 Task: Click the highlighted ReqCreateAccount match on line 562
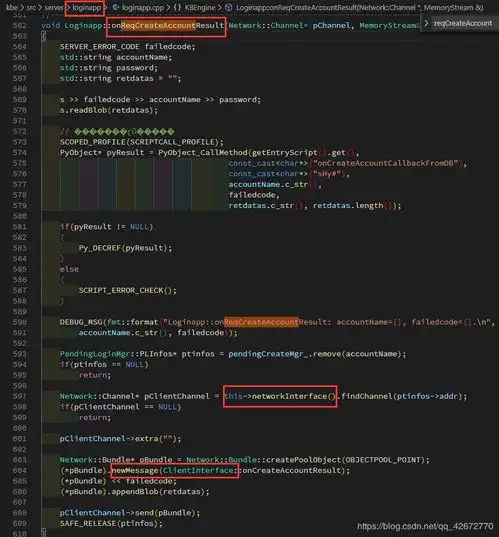[x=158, y=25]
